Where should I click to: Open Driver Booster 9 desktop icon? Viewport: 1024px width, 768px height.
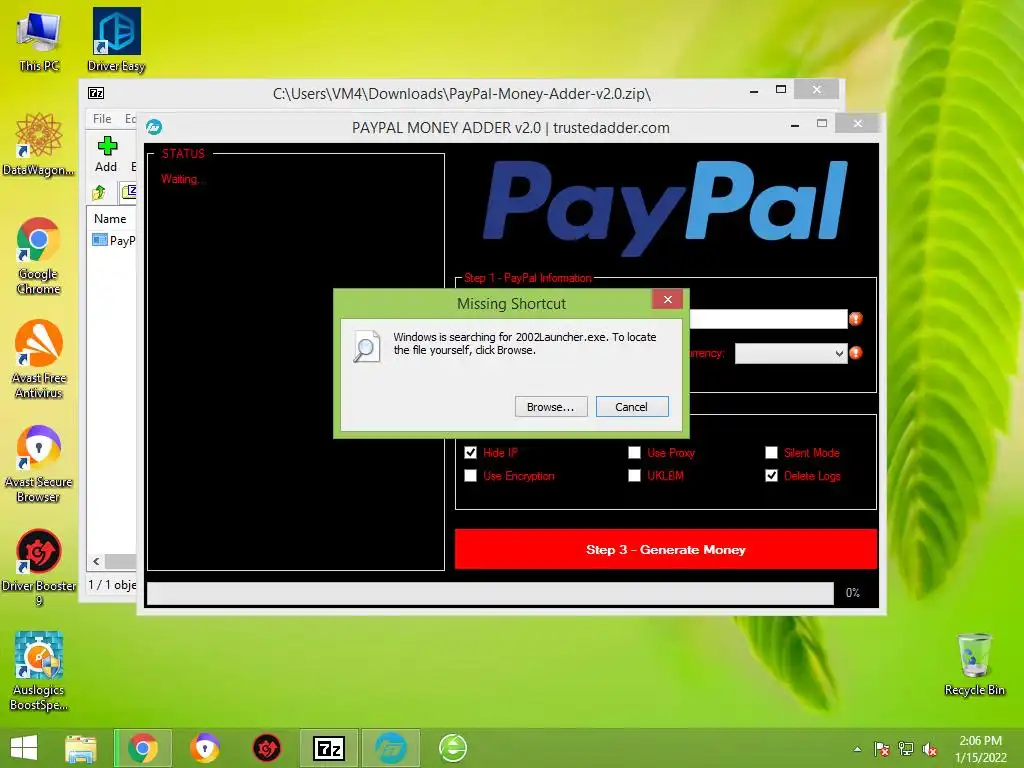39,567
